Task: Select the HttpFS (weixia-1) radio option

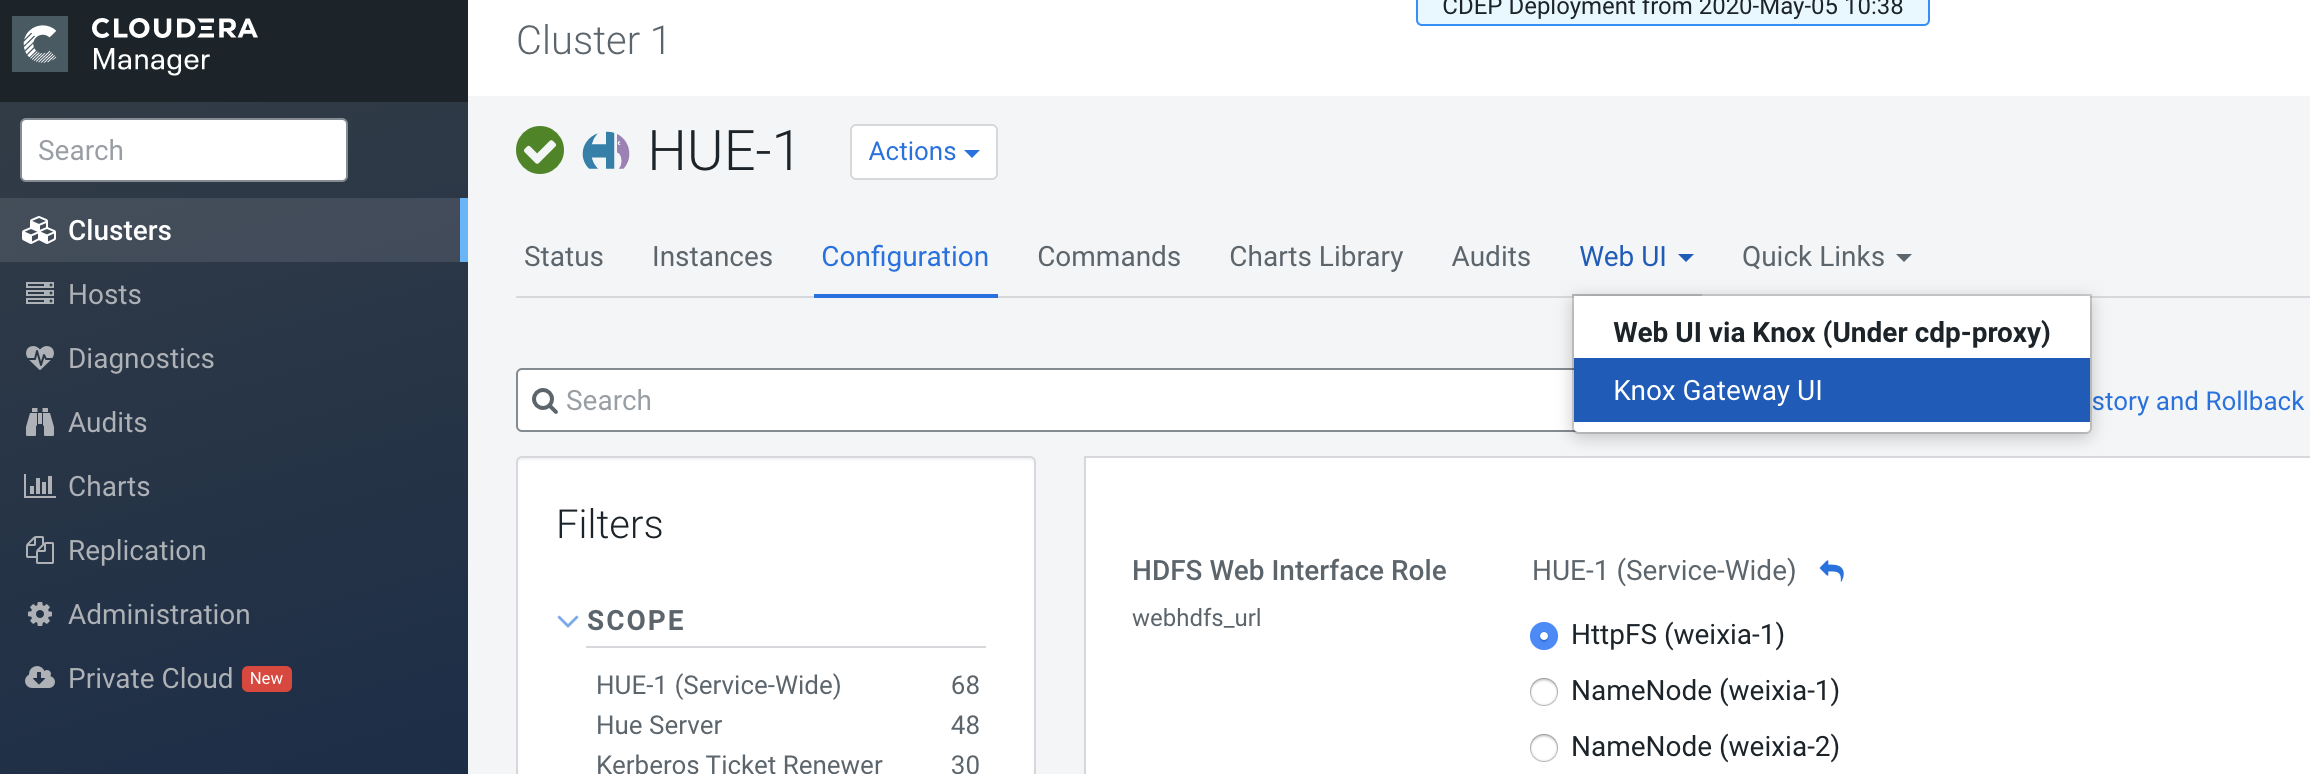Action: pos(1544,636)
